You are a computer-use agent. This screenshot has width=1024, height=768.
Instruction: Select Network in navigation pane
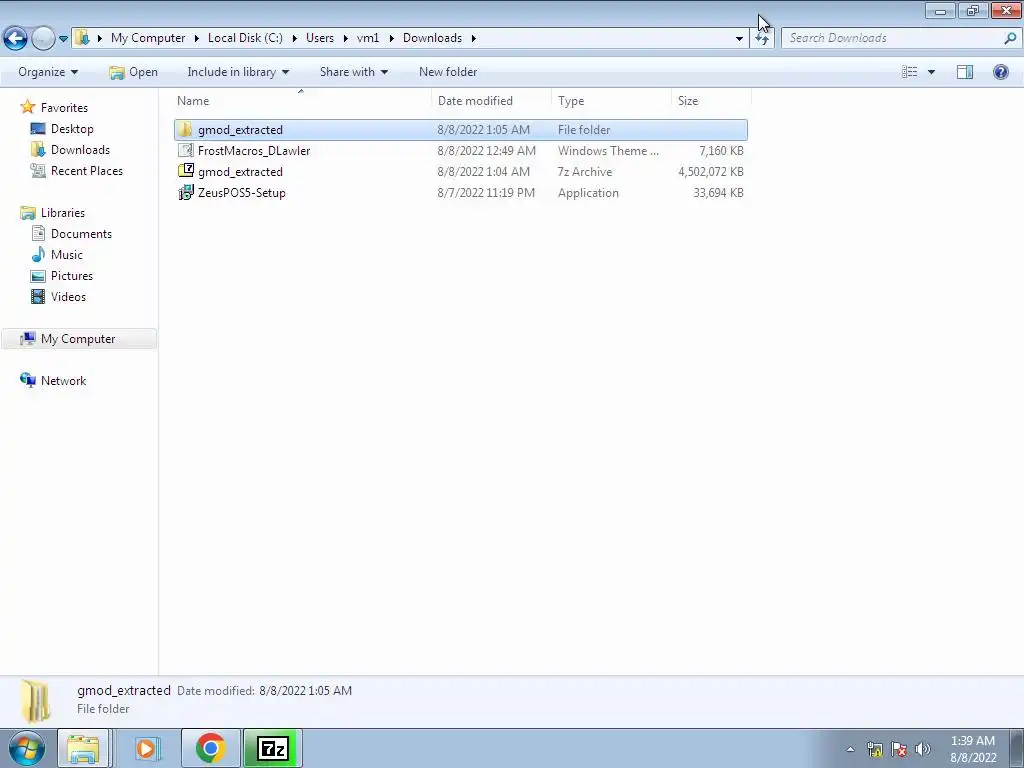click(63, 381)
